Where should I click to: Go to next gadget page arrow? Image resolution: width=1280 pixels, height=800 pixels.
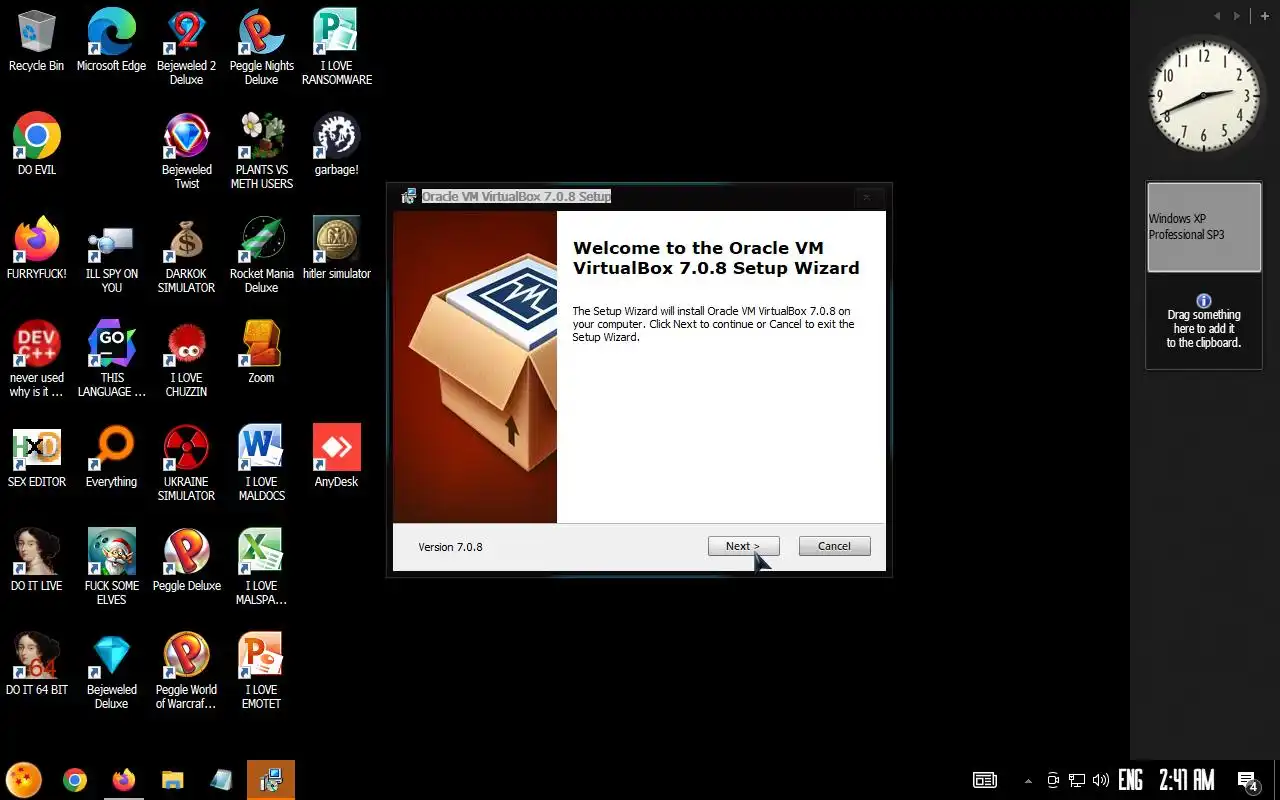click(1237, 15)
